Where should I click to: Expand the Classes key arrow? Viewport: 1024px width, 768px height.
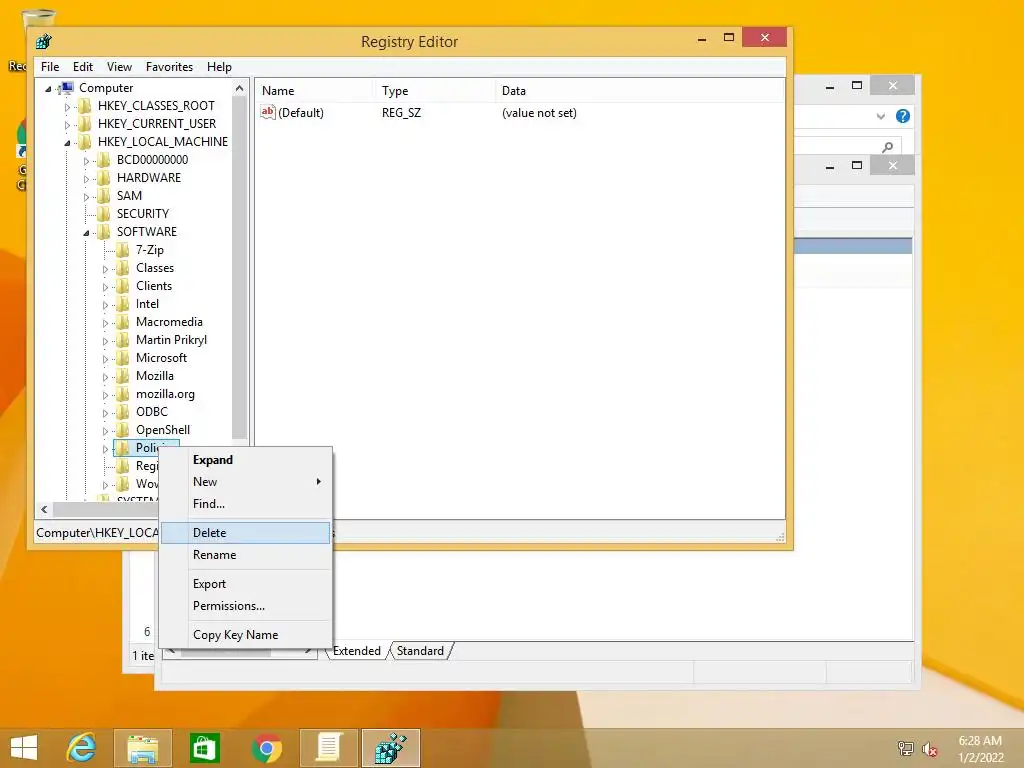click(104, 268)
